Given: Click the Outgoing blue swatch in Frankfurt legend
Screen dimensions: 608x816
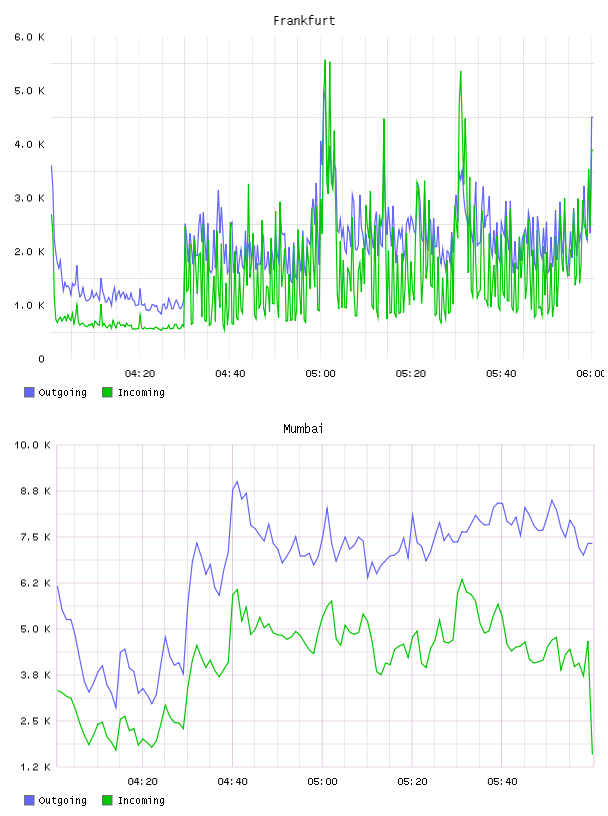Looking at the screenshot, I should coord(29,392).
